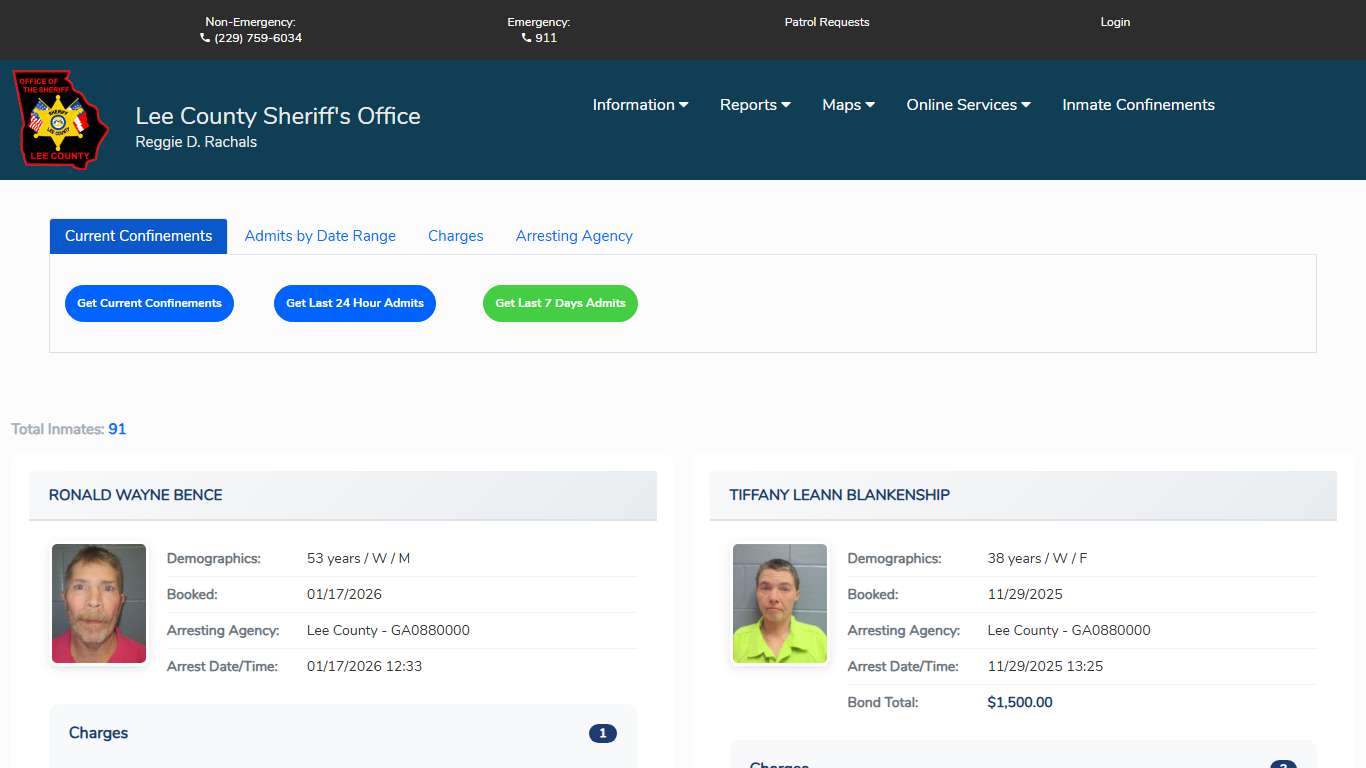Open the Patrol Requests page
The height and width of the screenshot is (768, 1366).
(x=826, y=22)
